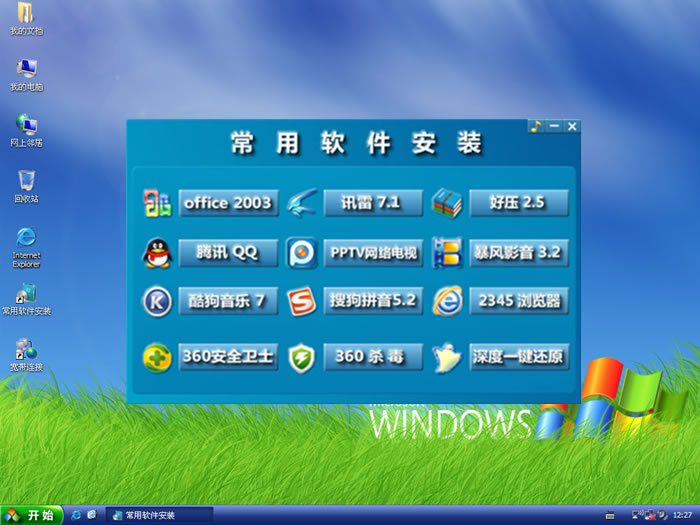Select the 2345 浏览器 button
The width and height of the screenshot is (700, 525).
point(519,301)
